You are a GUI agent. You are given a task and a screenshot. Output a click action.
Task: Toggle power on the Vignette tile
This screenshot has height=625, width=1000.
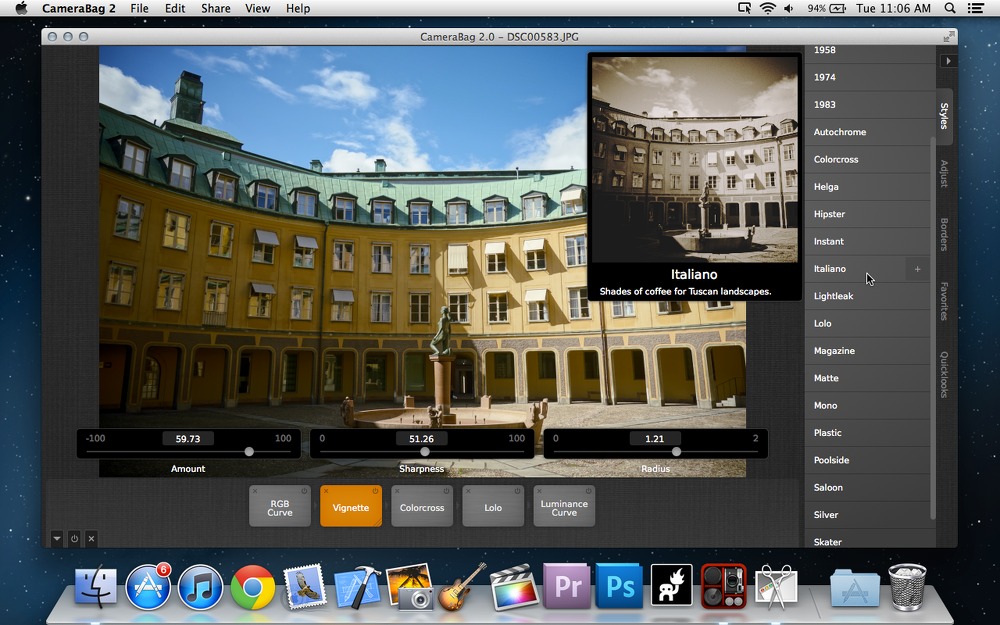pyautogui.click(x=375, y=491)
